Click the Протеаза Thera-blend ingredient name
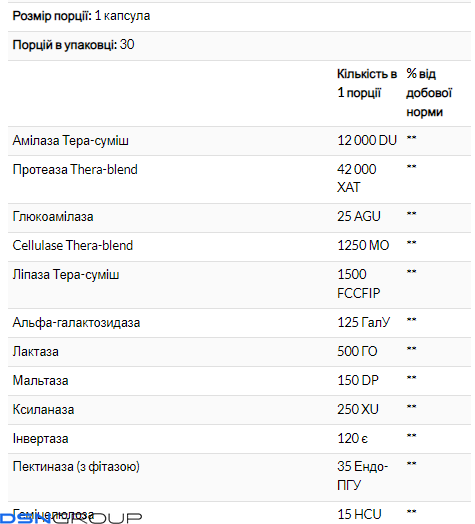This screenshot has height=524, width=475. point(75,169)
